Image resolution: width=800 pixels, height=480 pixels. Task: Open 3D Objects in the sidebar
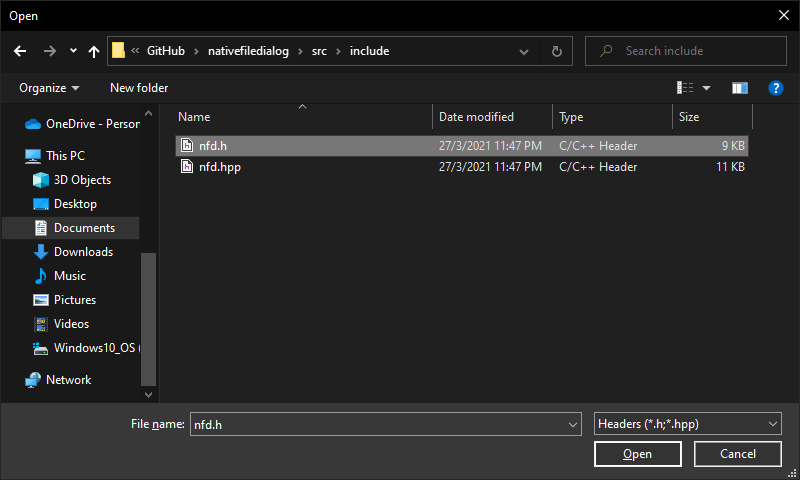pos(81,180)
